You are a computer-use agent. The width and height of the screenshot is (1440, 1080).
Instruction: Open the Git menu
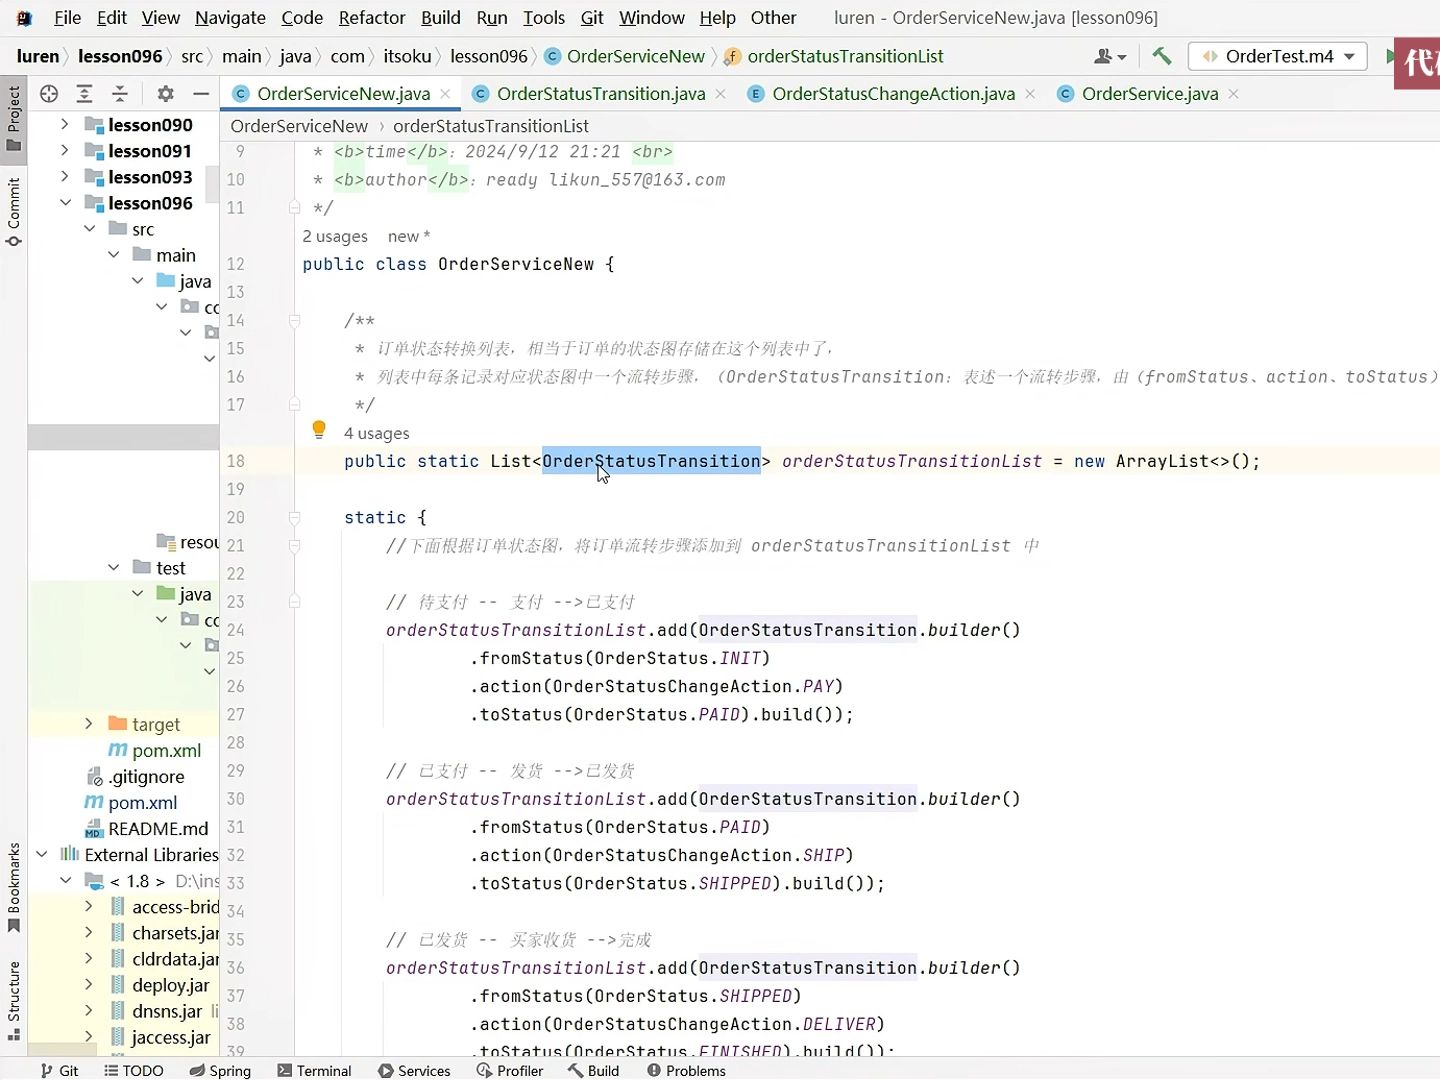coord(592,17)
